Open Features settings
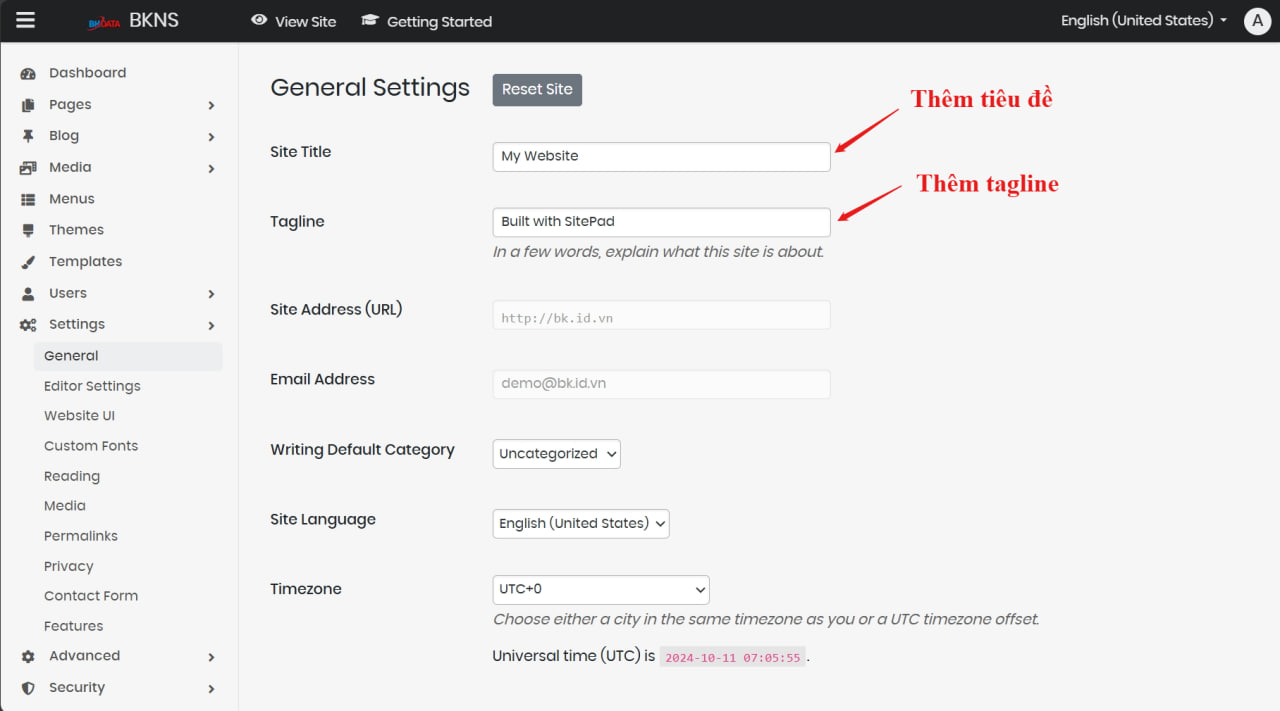This screenshot has width=1280, height=711. click(73, 626)
